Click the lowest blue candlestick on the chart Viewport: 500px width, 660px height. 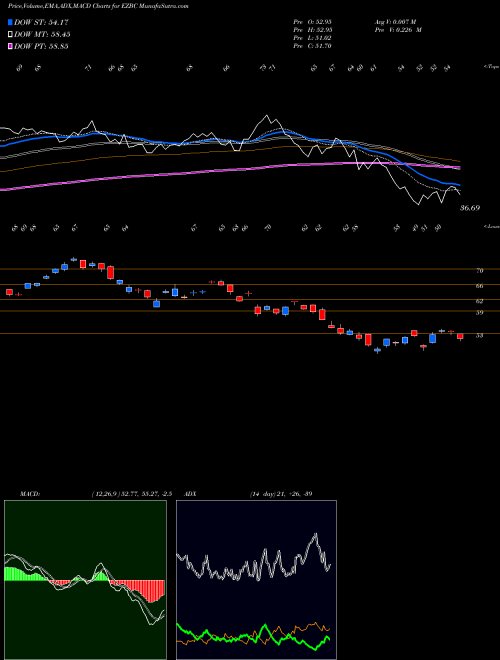click(377, 350)
